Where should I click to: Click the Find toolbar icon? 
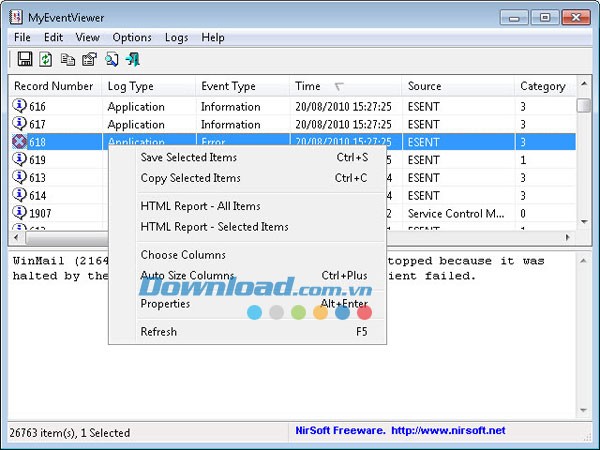pyautogui.click(x=111, y=59)
